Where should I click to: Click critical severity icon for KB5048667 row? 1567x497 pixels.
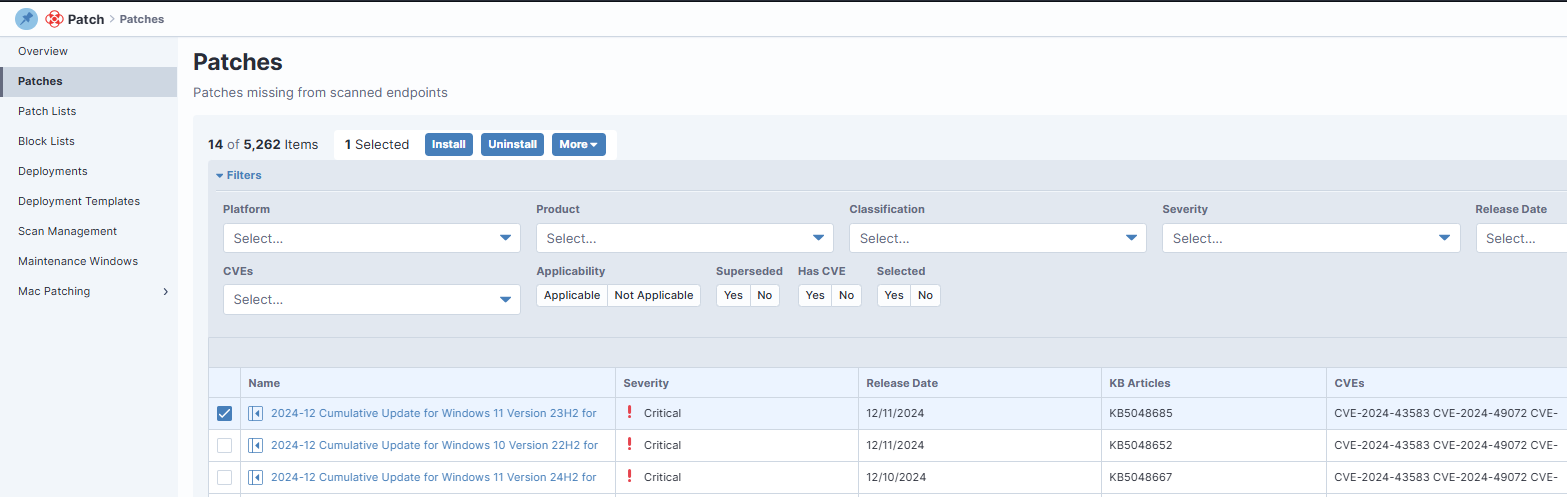click(x=629, y=476)
